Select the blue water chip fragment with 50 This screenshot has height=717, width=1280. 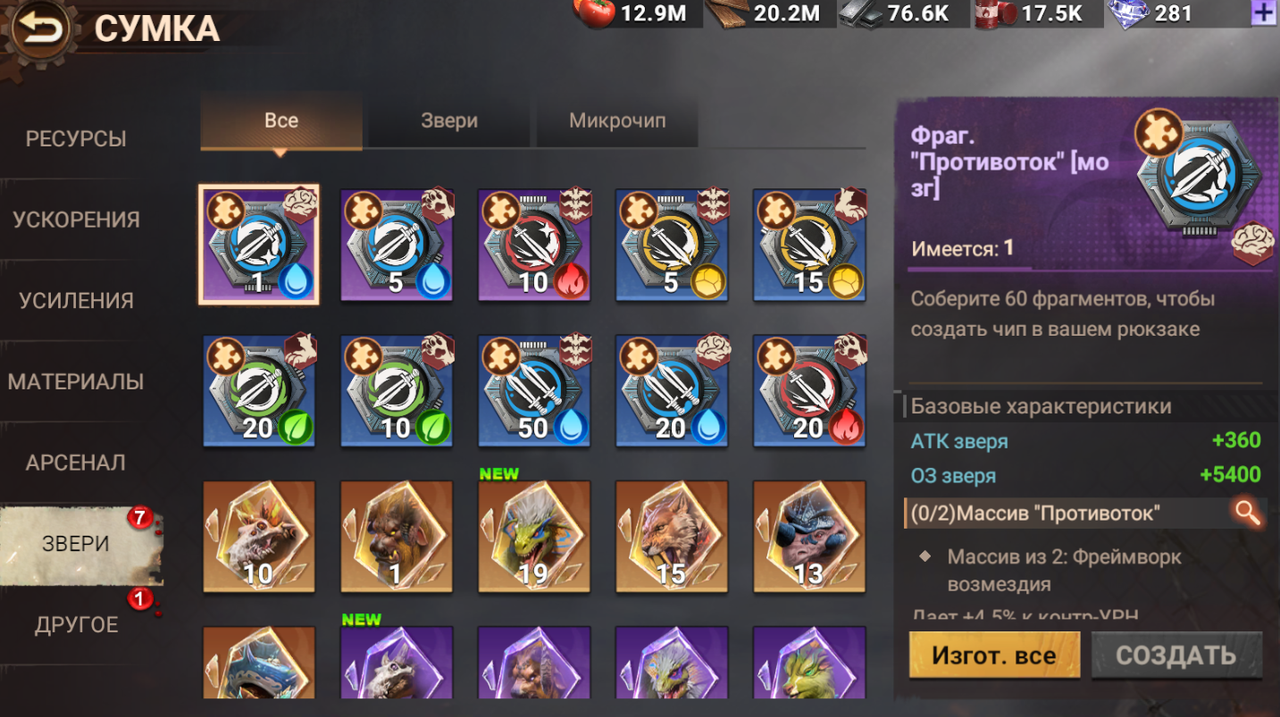coord(534,391)
